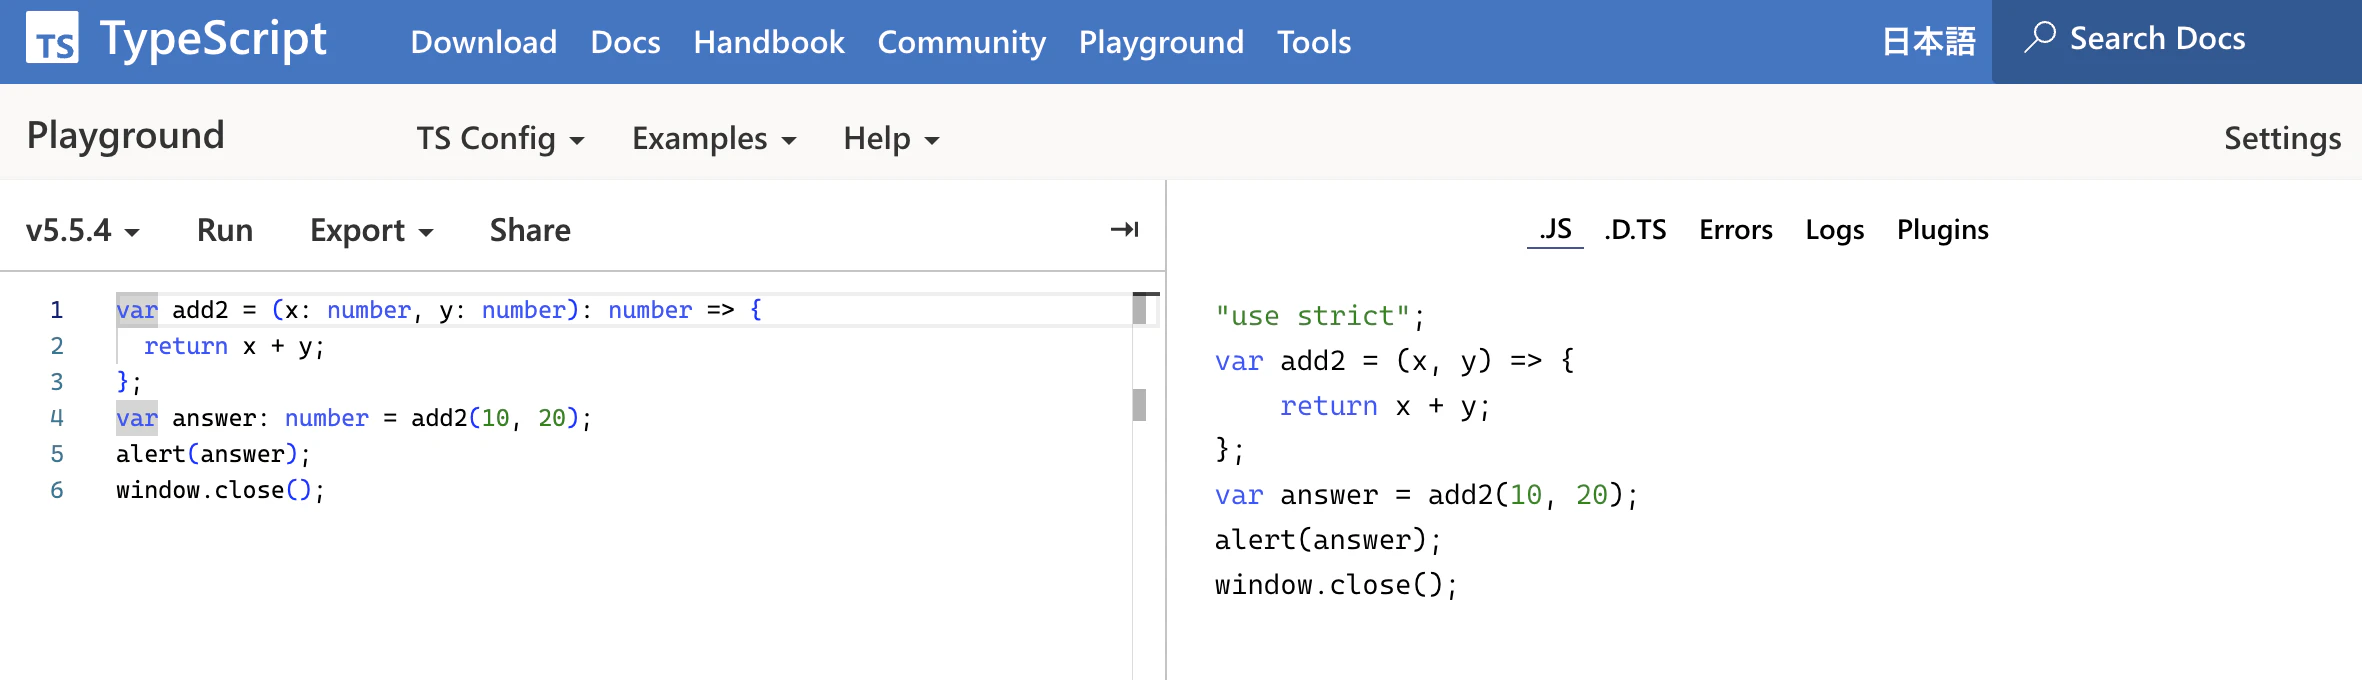Click the Share button

pyautogui.click(x=530, y=230)
